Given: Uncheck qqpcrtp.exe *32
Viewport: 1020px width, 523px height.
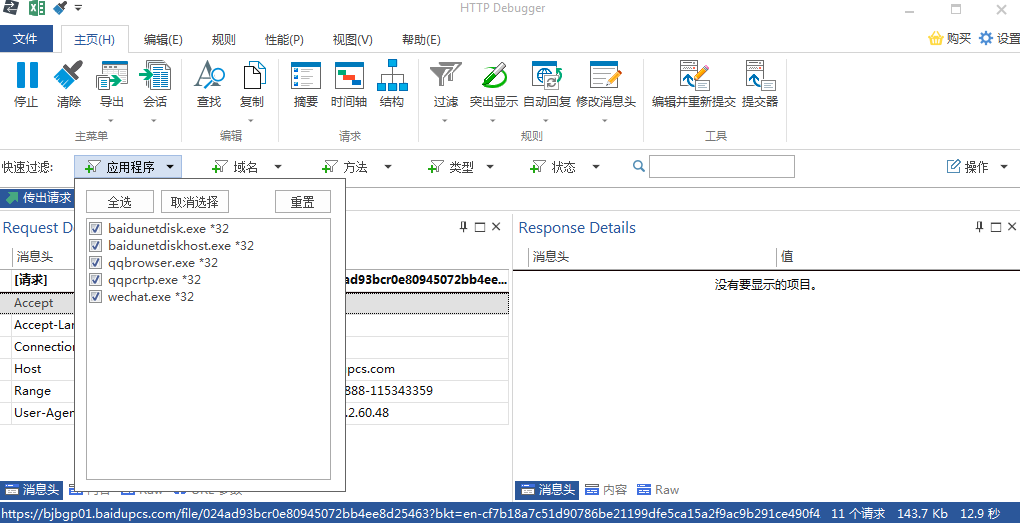Looking at the screenshot, I should point(96,280).
